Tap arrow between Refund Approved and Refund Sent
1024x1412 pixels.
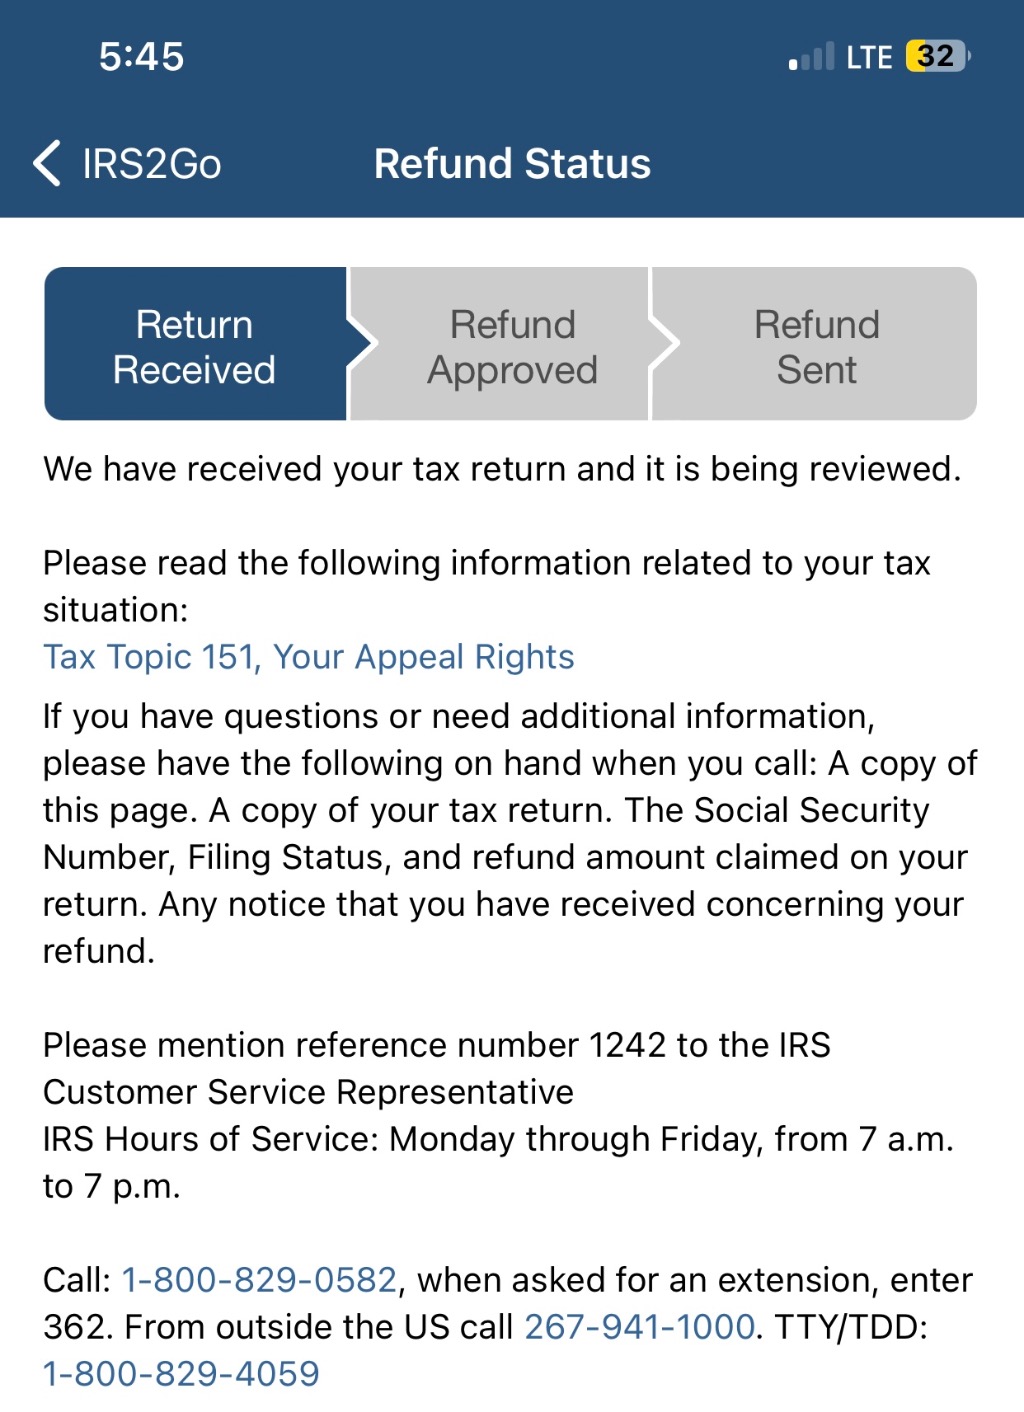coord(665,344)
